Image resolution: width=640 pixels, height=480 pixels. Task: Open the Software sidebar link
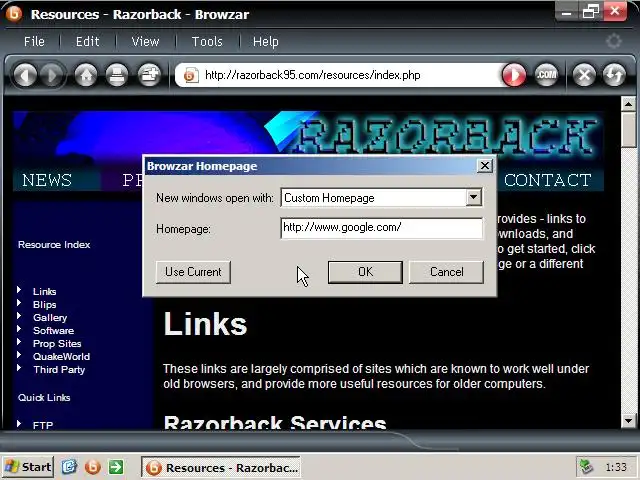click(x=53, y=331)
